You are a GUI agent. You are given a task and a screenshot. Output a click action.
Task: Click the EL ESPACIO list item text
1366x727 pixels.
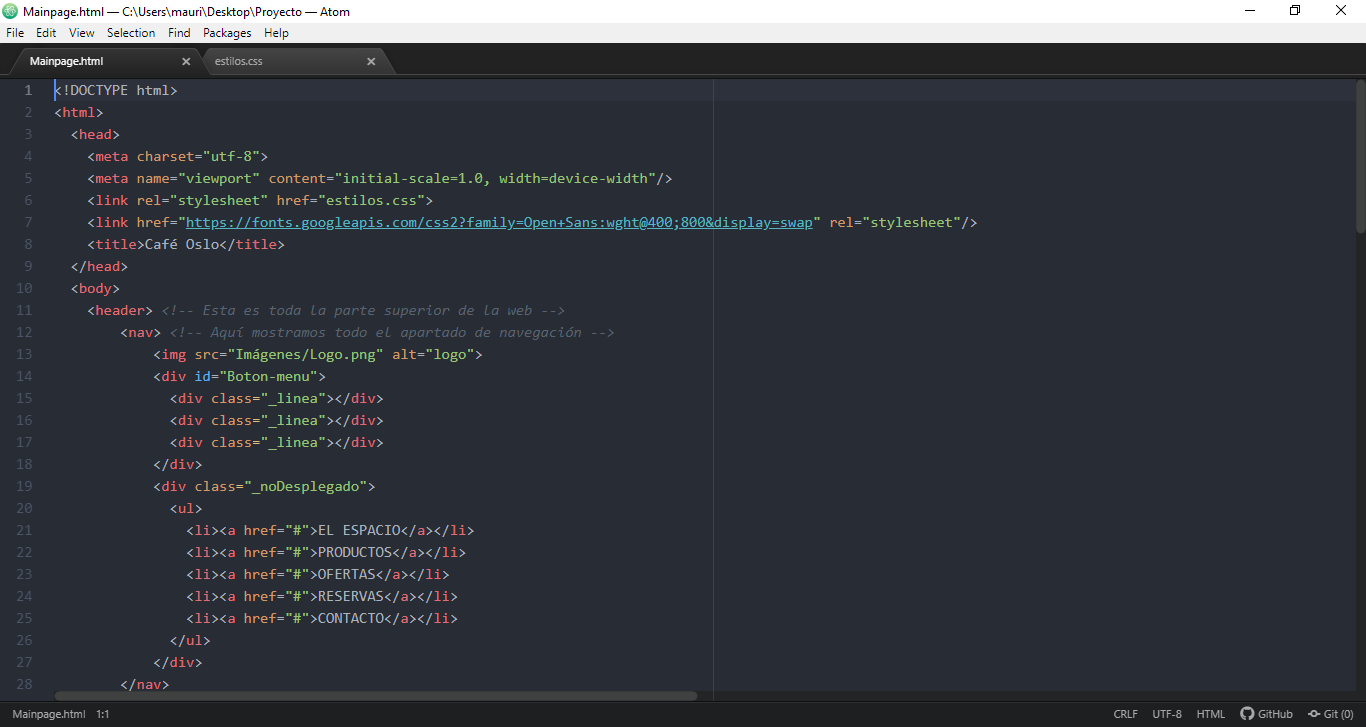tap(359, 530)
